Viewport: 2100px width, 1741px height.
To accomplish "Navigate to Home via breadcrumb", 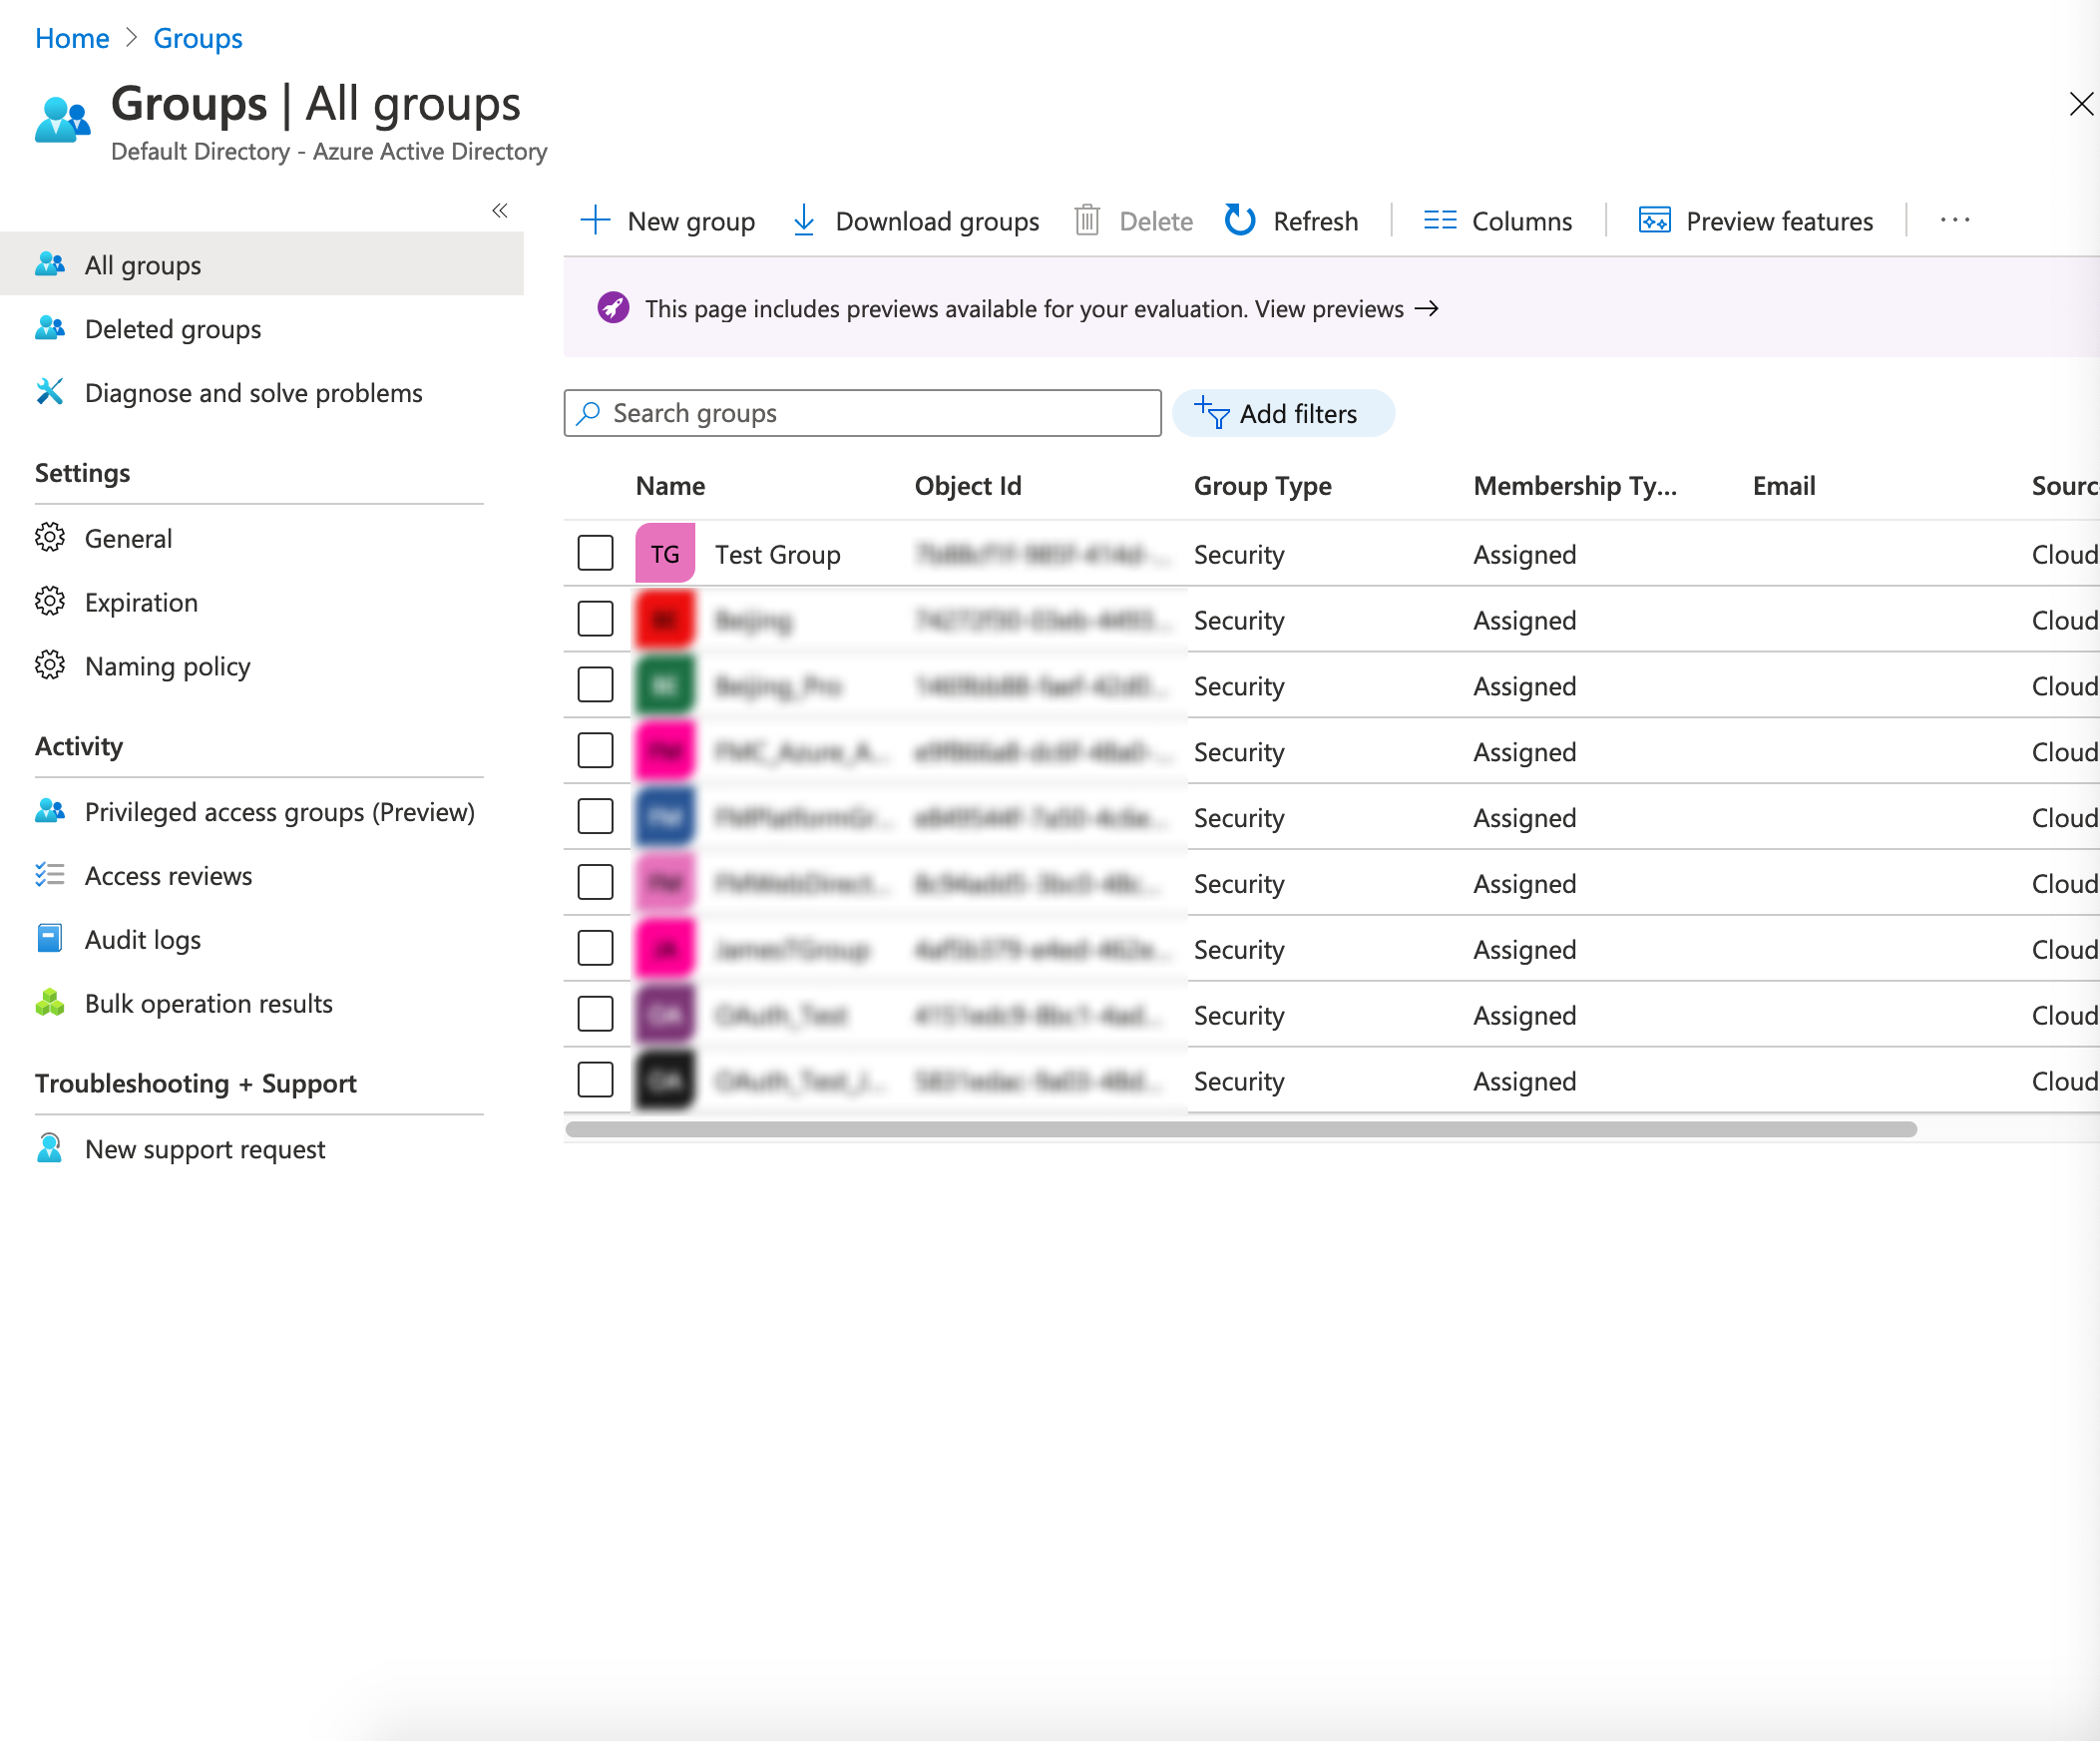I will point(71,38).
